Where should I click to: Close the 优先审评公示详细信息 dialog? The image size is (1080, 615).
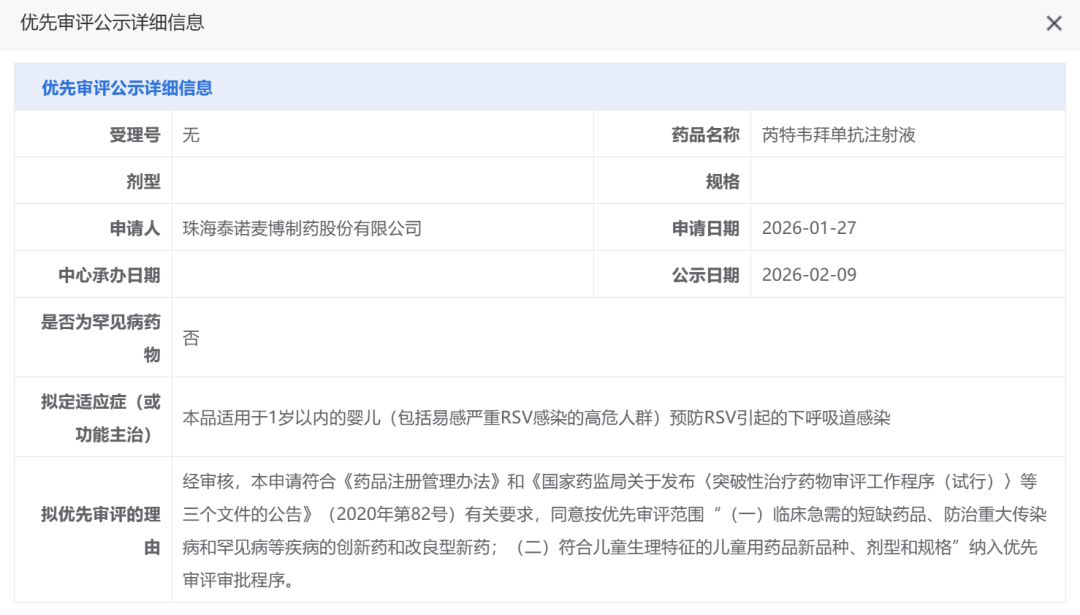coord(1053,23)
